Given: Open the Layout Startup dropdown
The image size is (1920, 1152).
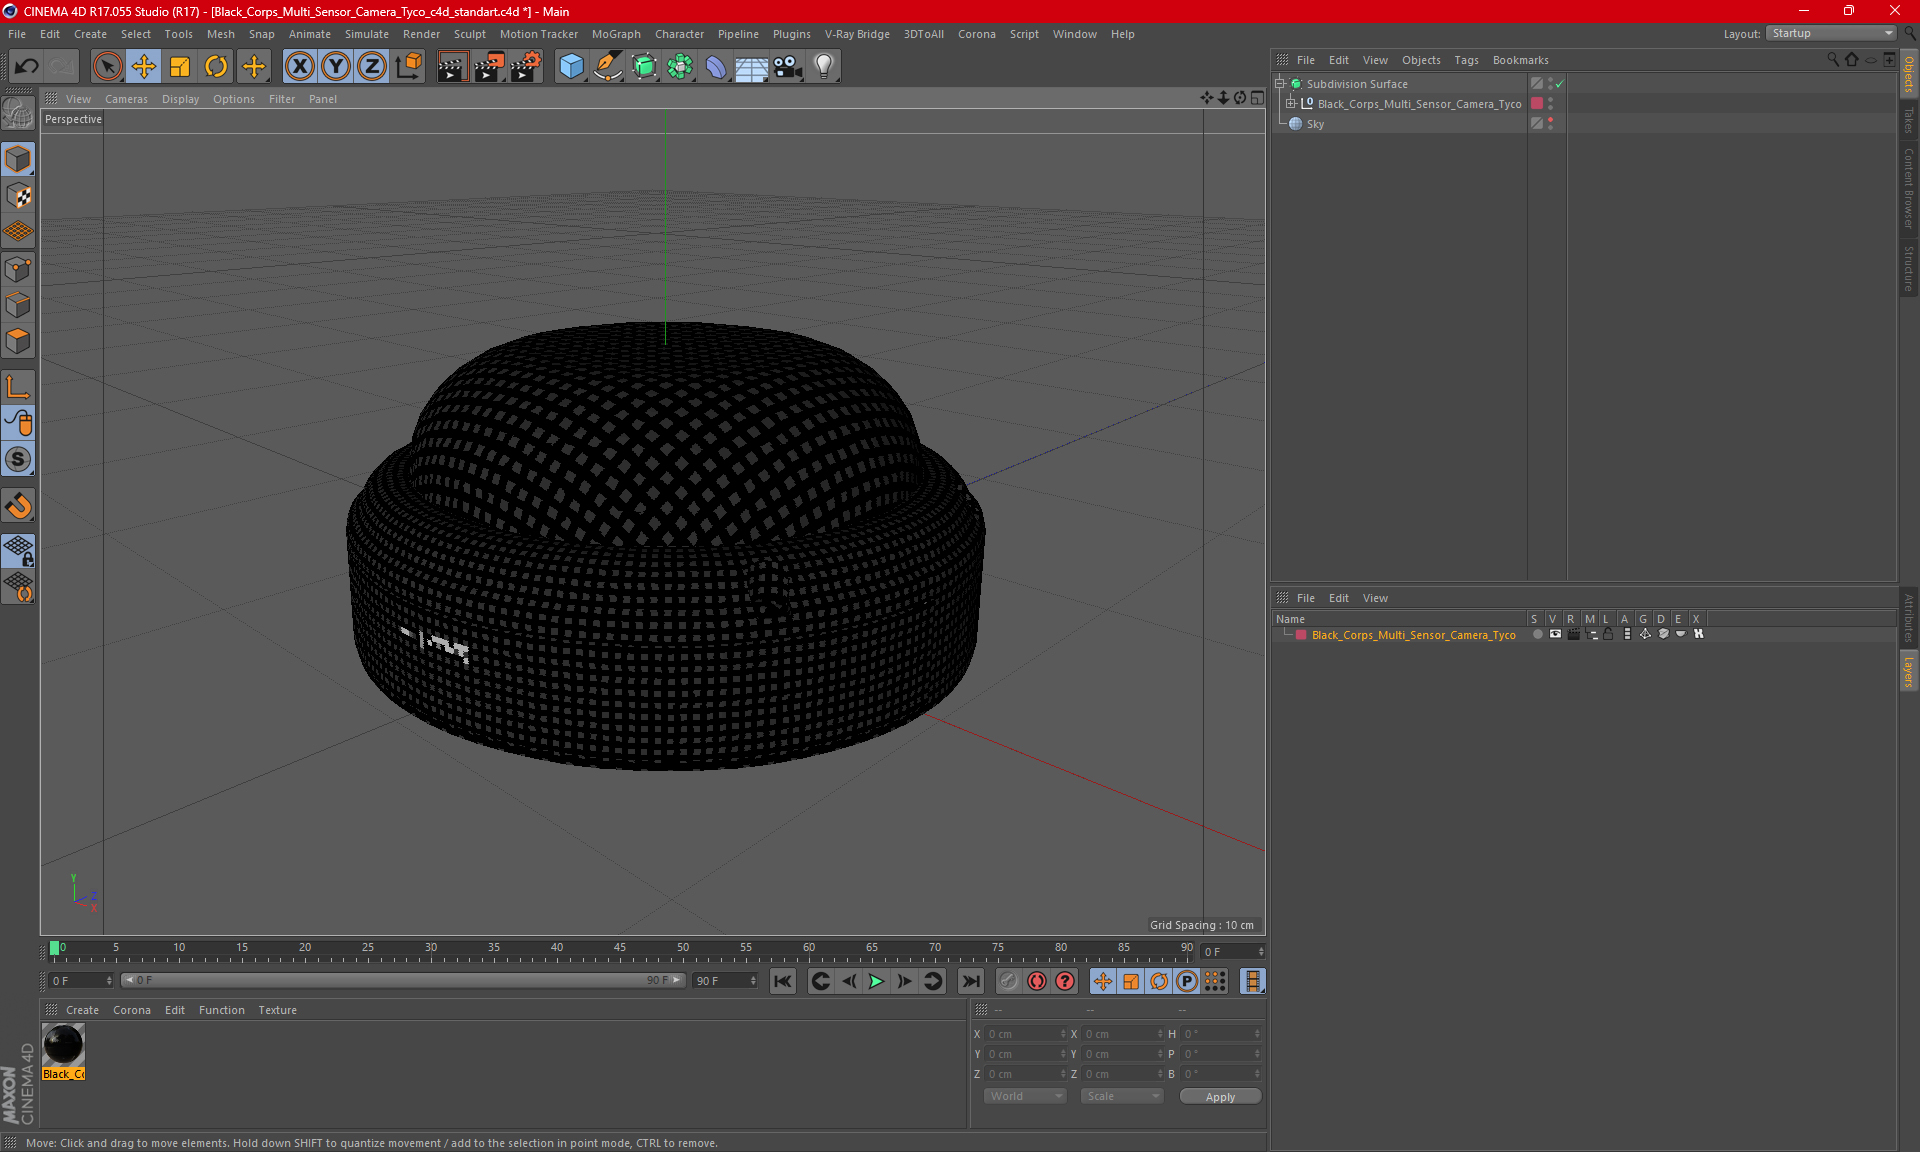Looking at the screenshot, I should (1831, 33).
